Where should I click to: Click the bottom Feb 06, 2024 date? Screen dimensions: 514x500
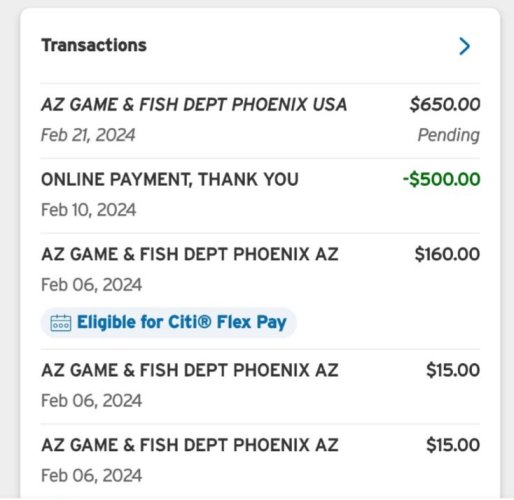pos(91,475)
